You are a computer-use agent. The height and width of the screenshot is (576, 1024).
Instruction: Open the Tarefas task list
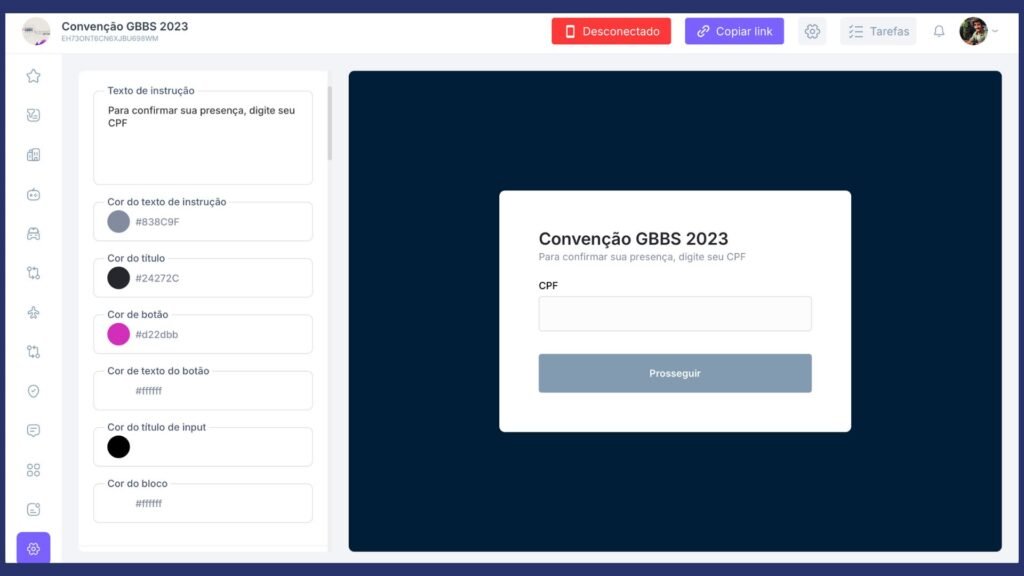(878, 31)
